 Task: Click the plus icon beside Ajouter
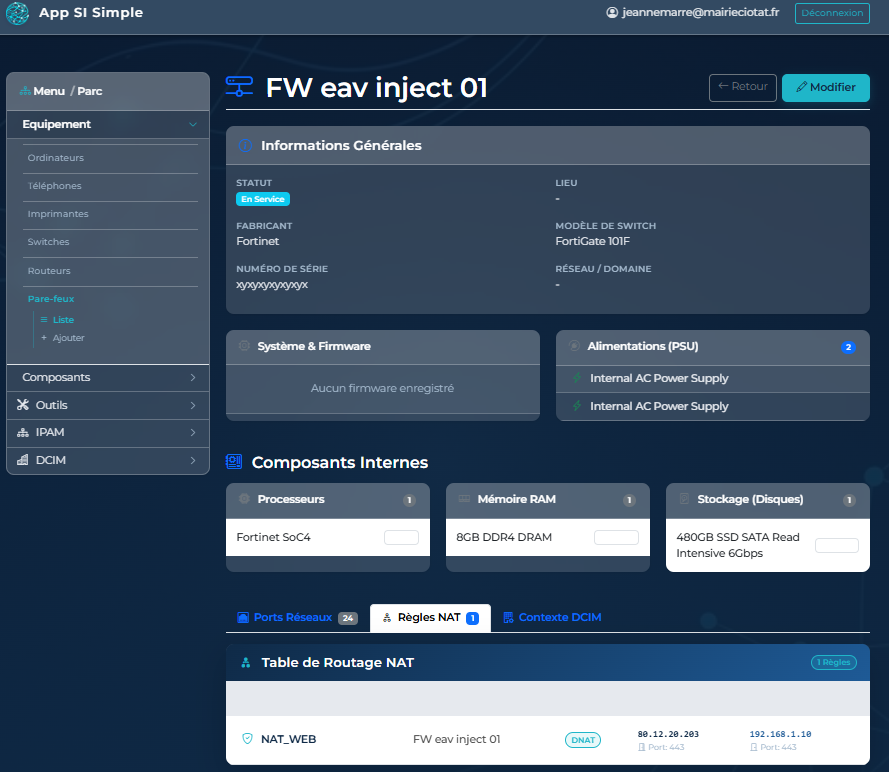44,338
